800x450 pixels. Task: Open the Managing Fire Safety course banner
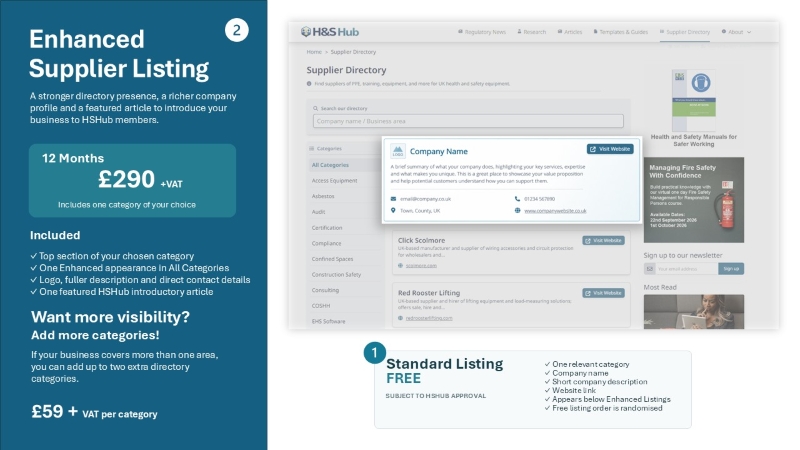694,200
